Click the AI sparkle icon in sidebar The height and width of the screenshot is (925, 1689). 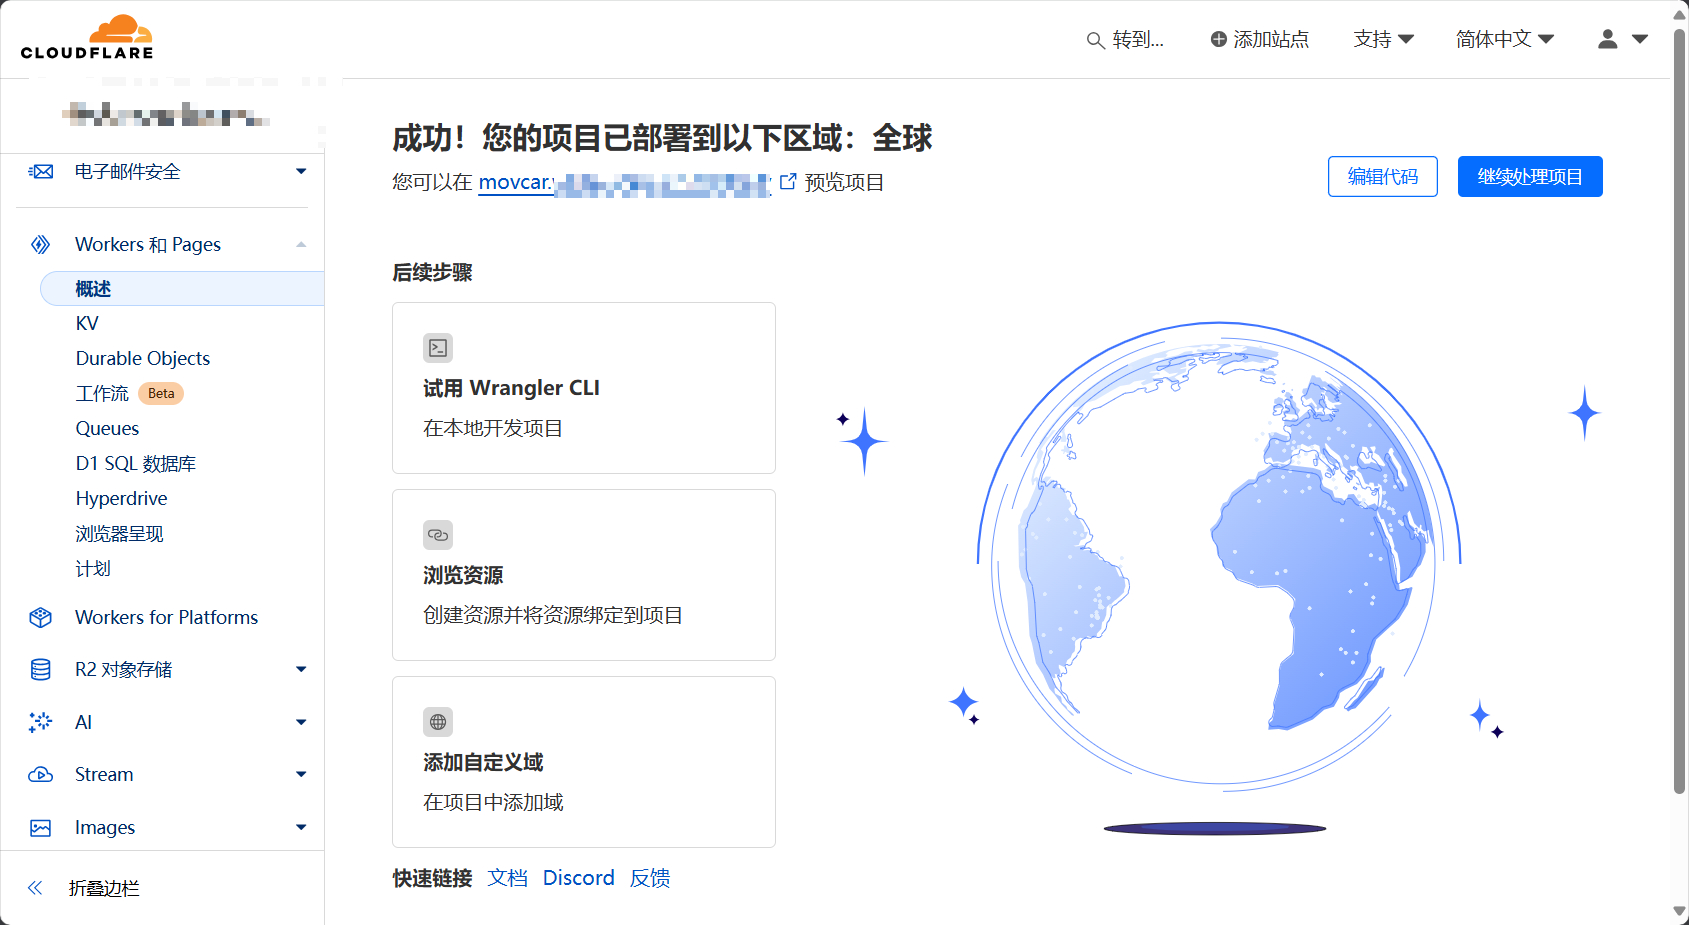point(40,722)
